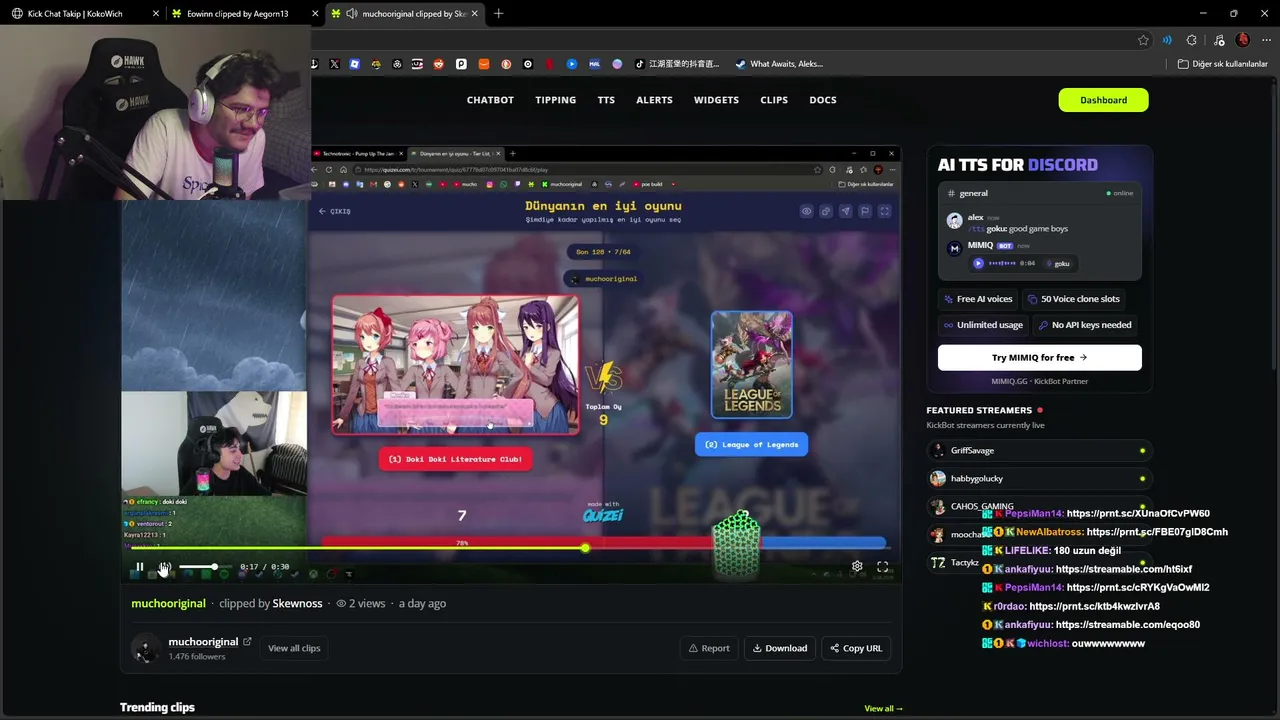
Task: Click NewAlbatross prnt.sc chat link
Action: pyautogui.click(x=1157, y=532)
